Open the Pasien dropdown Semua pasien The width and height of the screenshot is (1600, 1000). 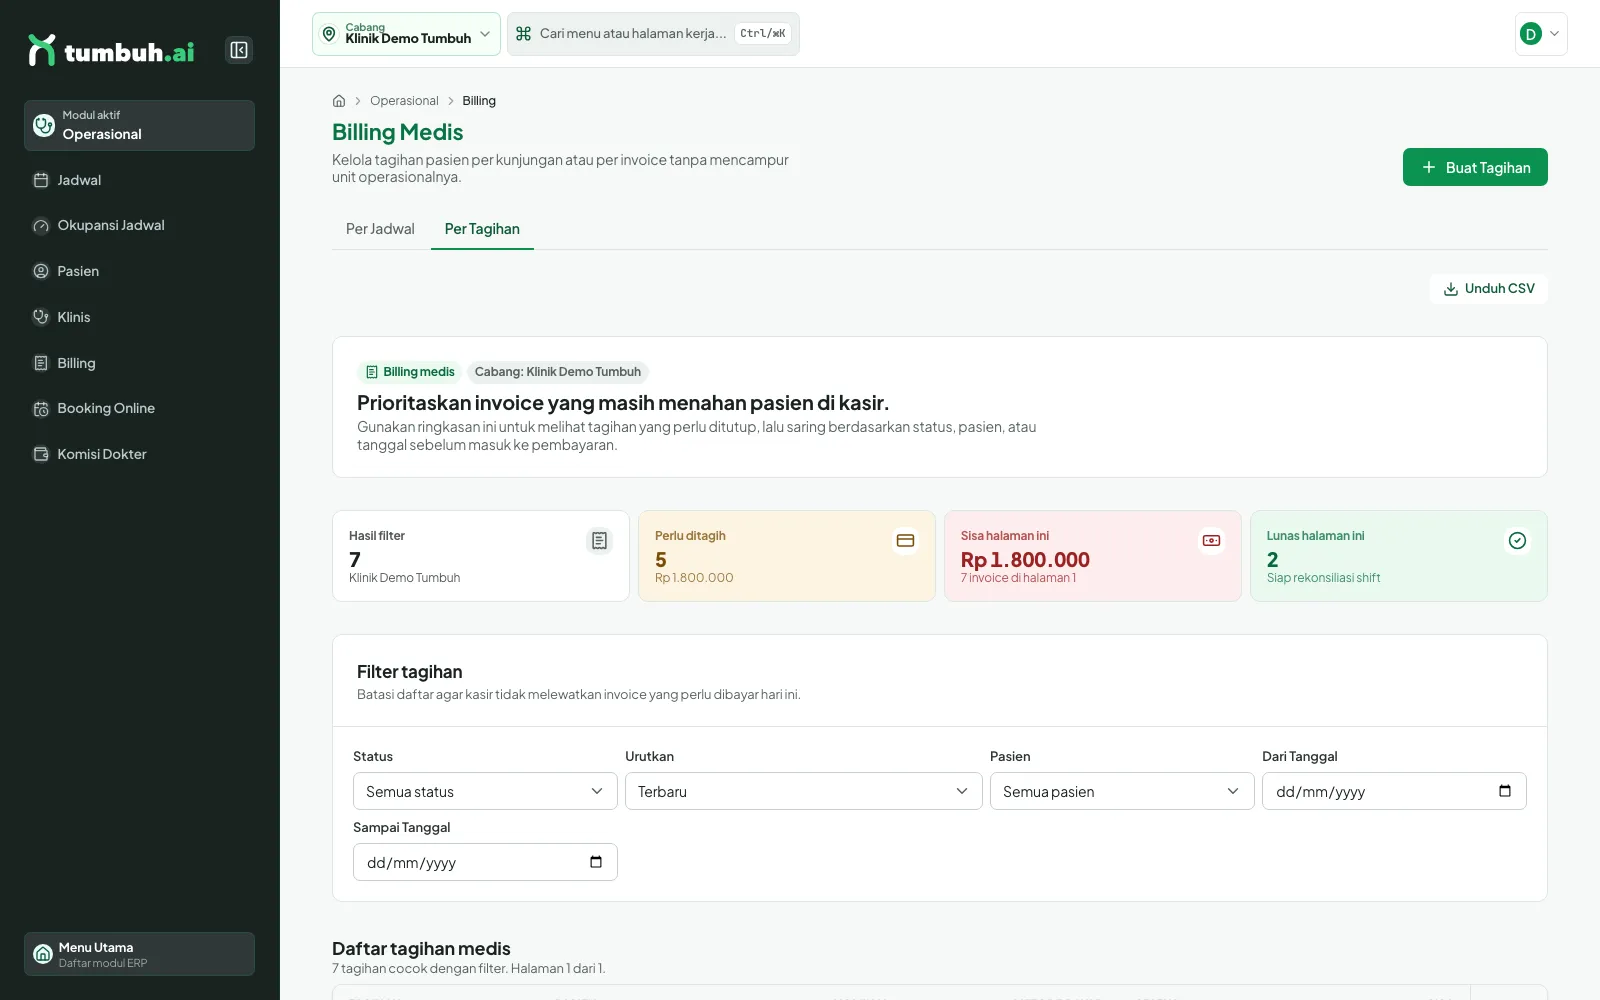tap(1122, 791)
